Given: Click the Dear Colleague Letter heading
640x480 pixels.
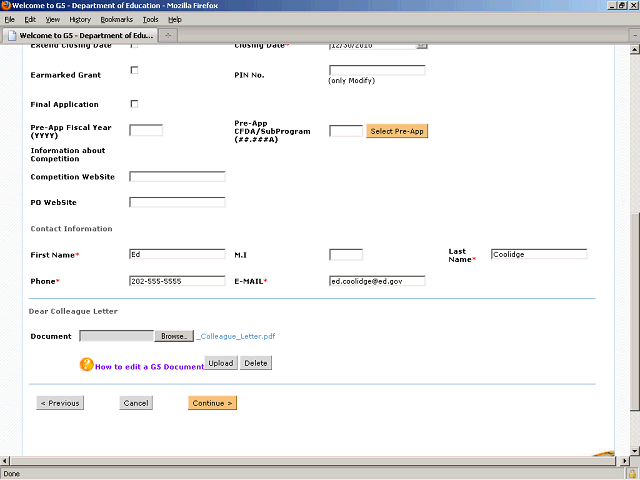Looking at the screenshot, I should point(73,311).
